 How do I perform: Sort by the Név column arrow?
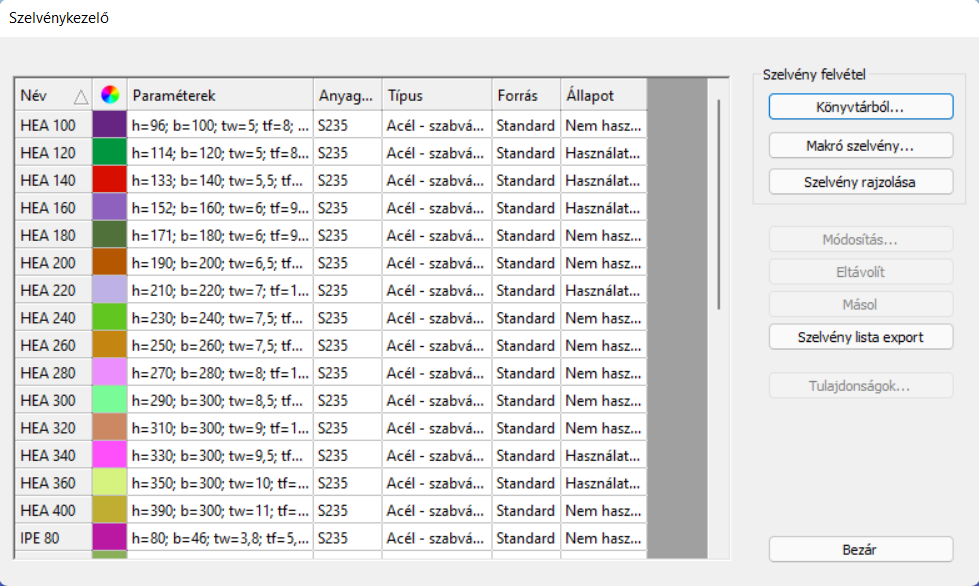tap(81, 97)
